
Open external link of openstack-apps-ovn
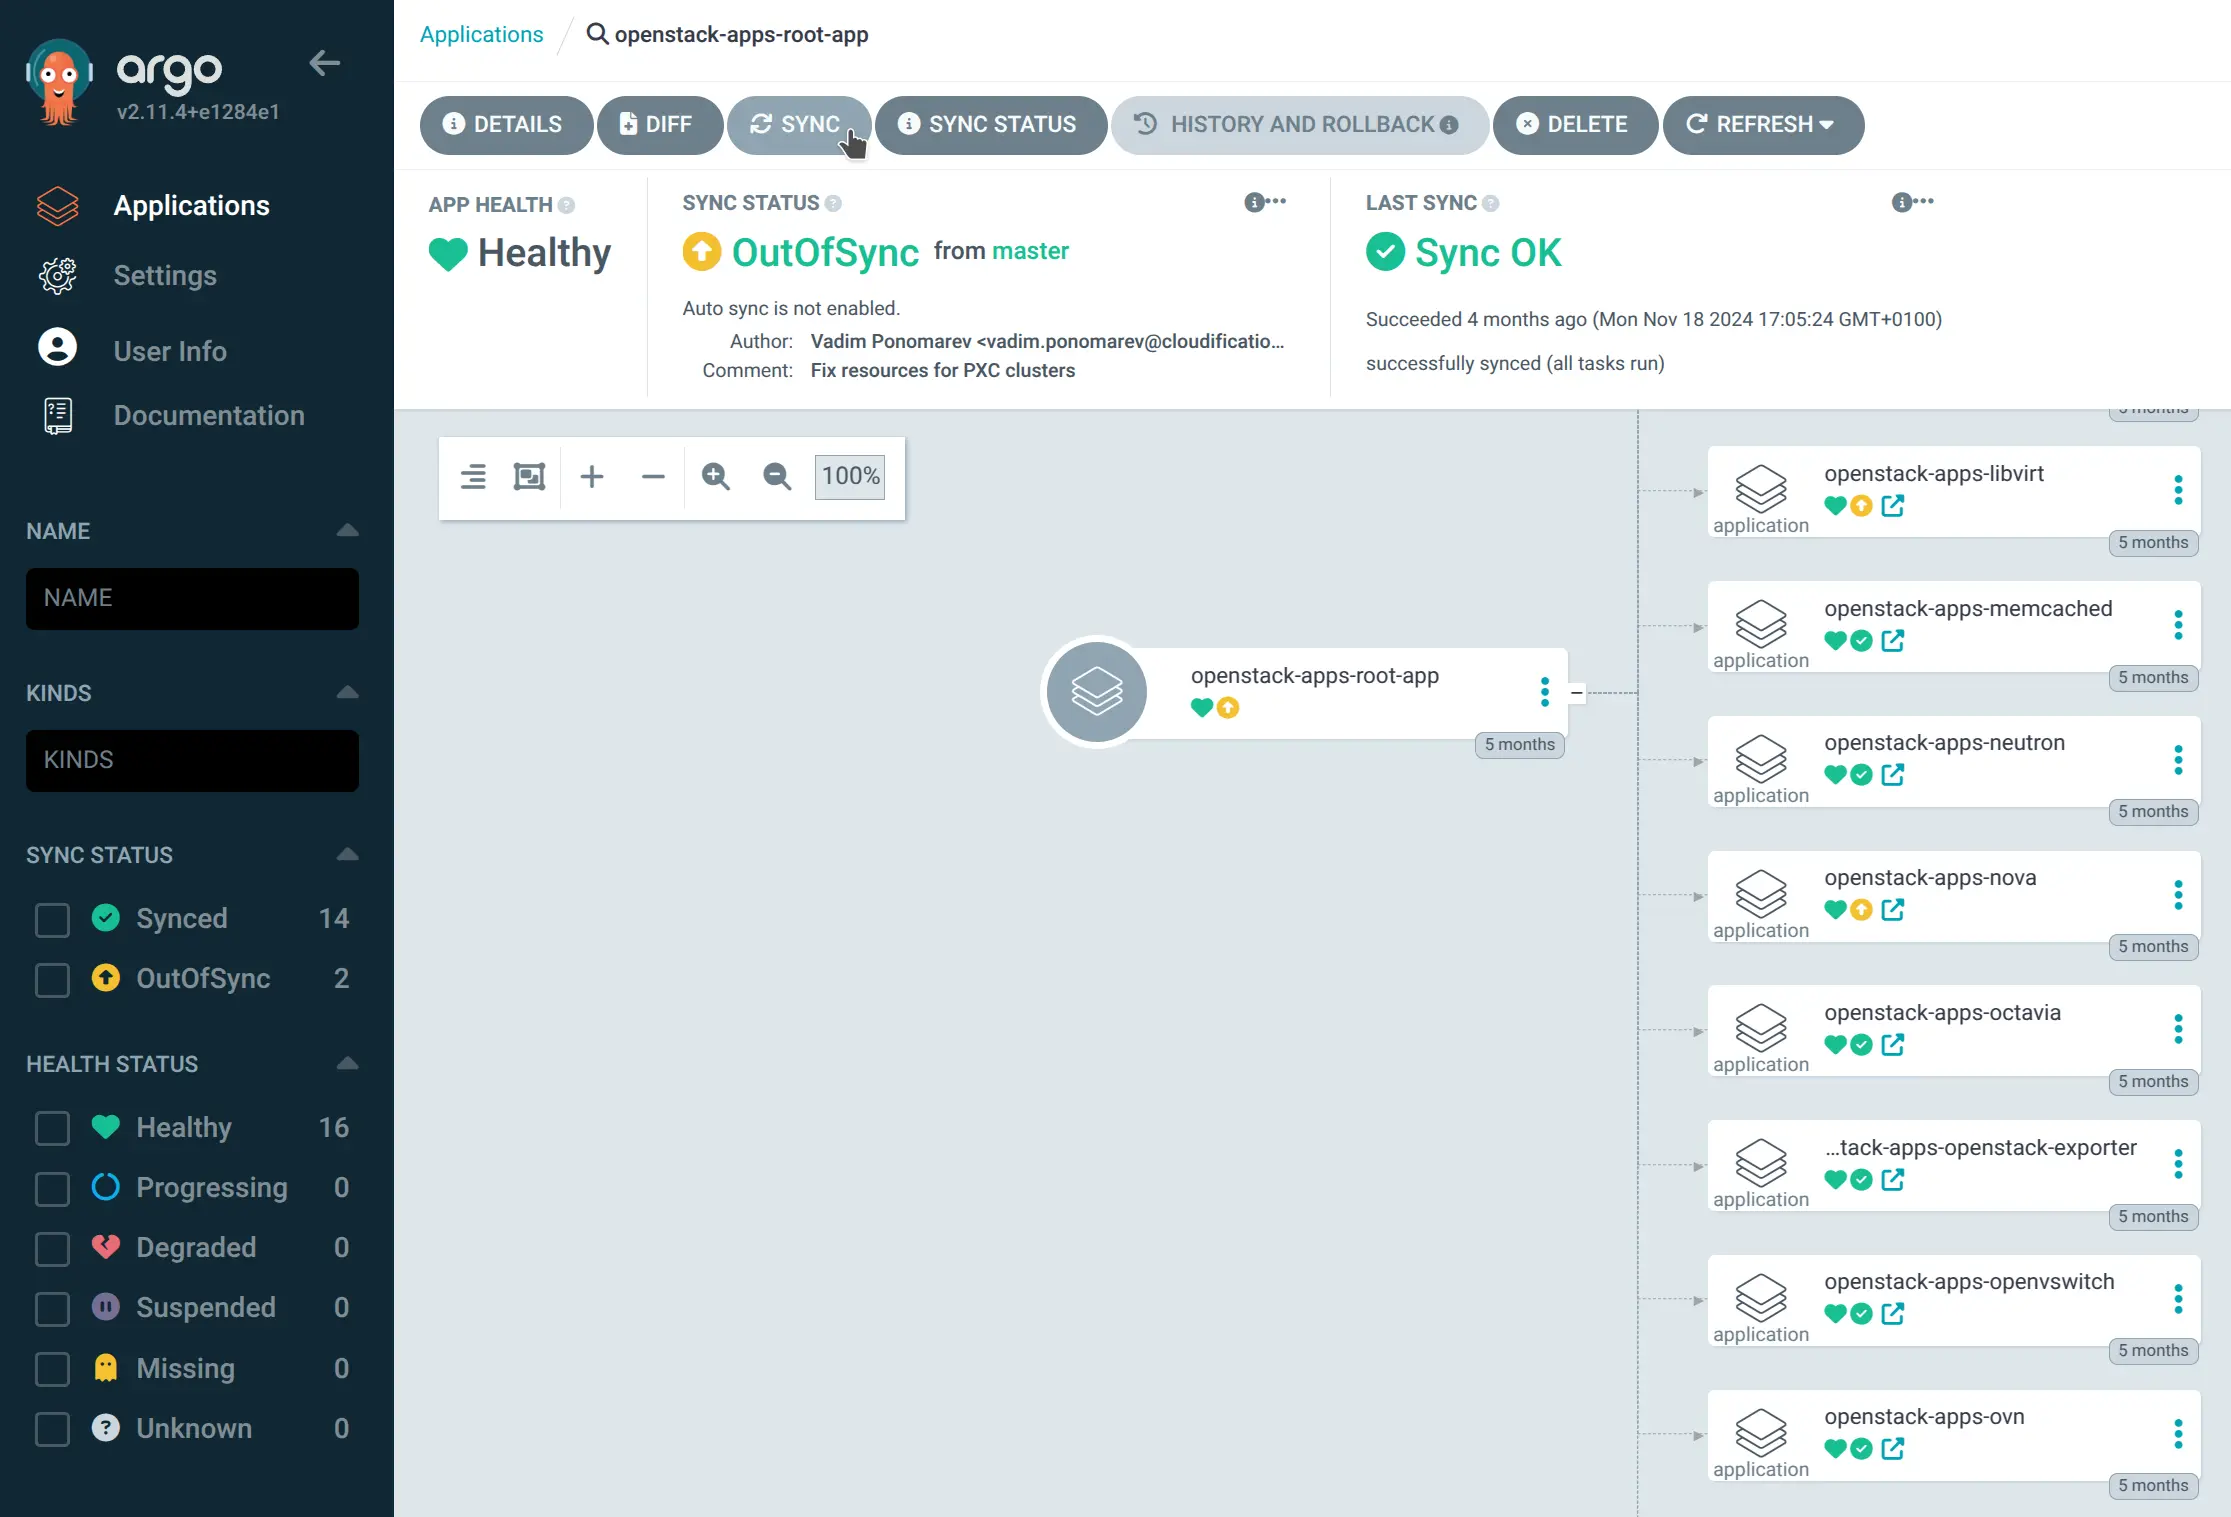click(x=1892, y=1449)
